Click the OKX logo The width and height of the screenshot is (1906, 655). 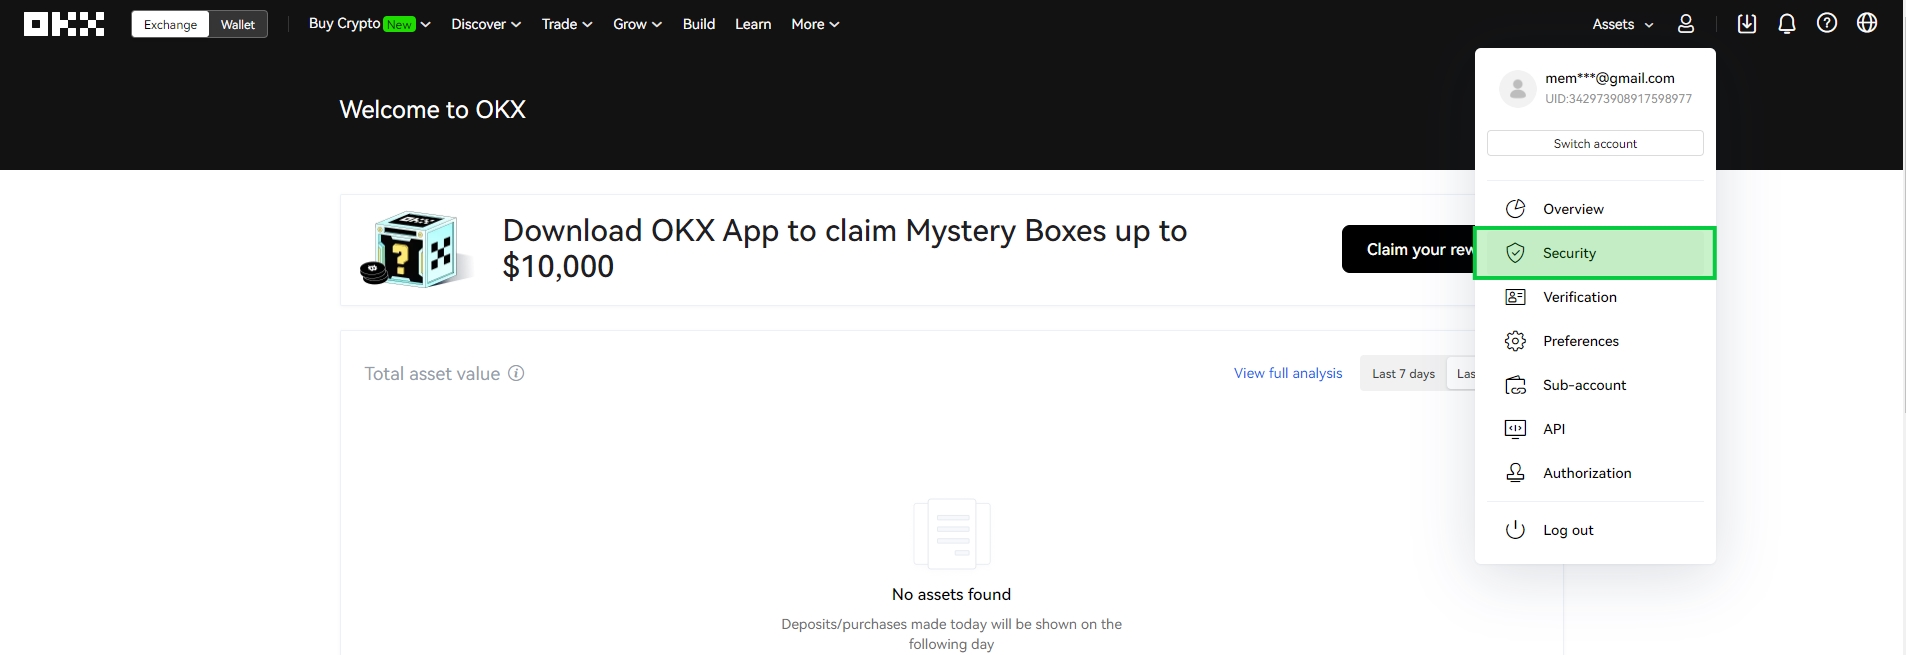tap(64, 24)
